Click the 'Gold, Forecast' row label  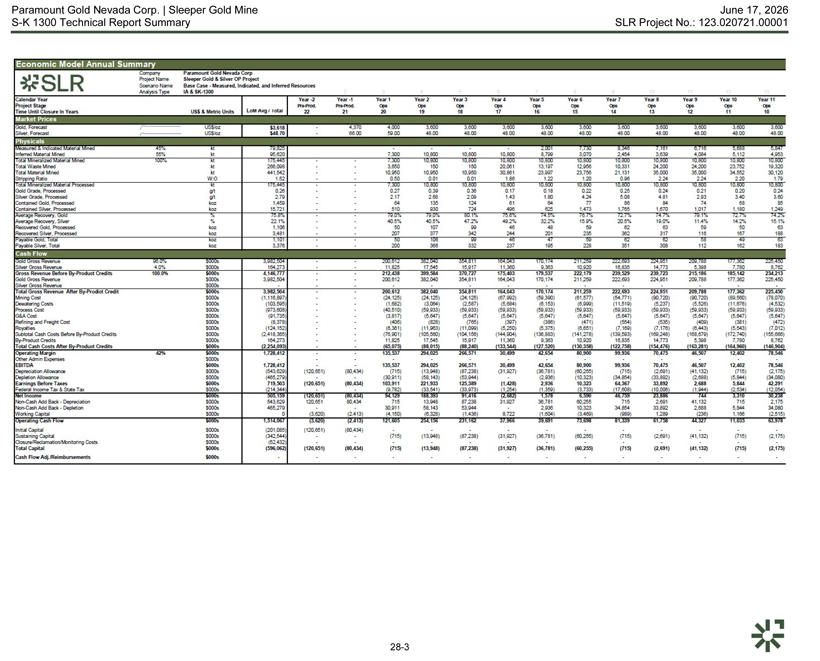[x=31, y=127]
